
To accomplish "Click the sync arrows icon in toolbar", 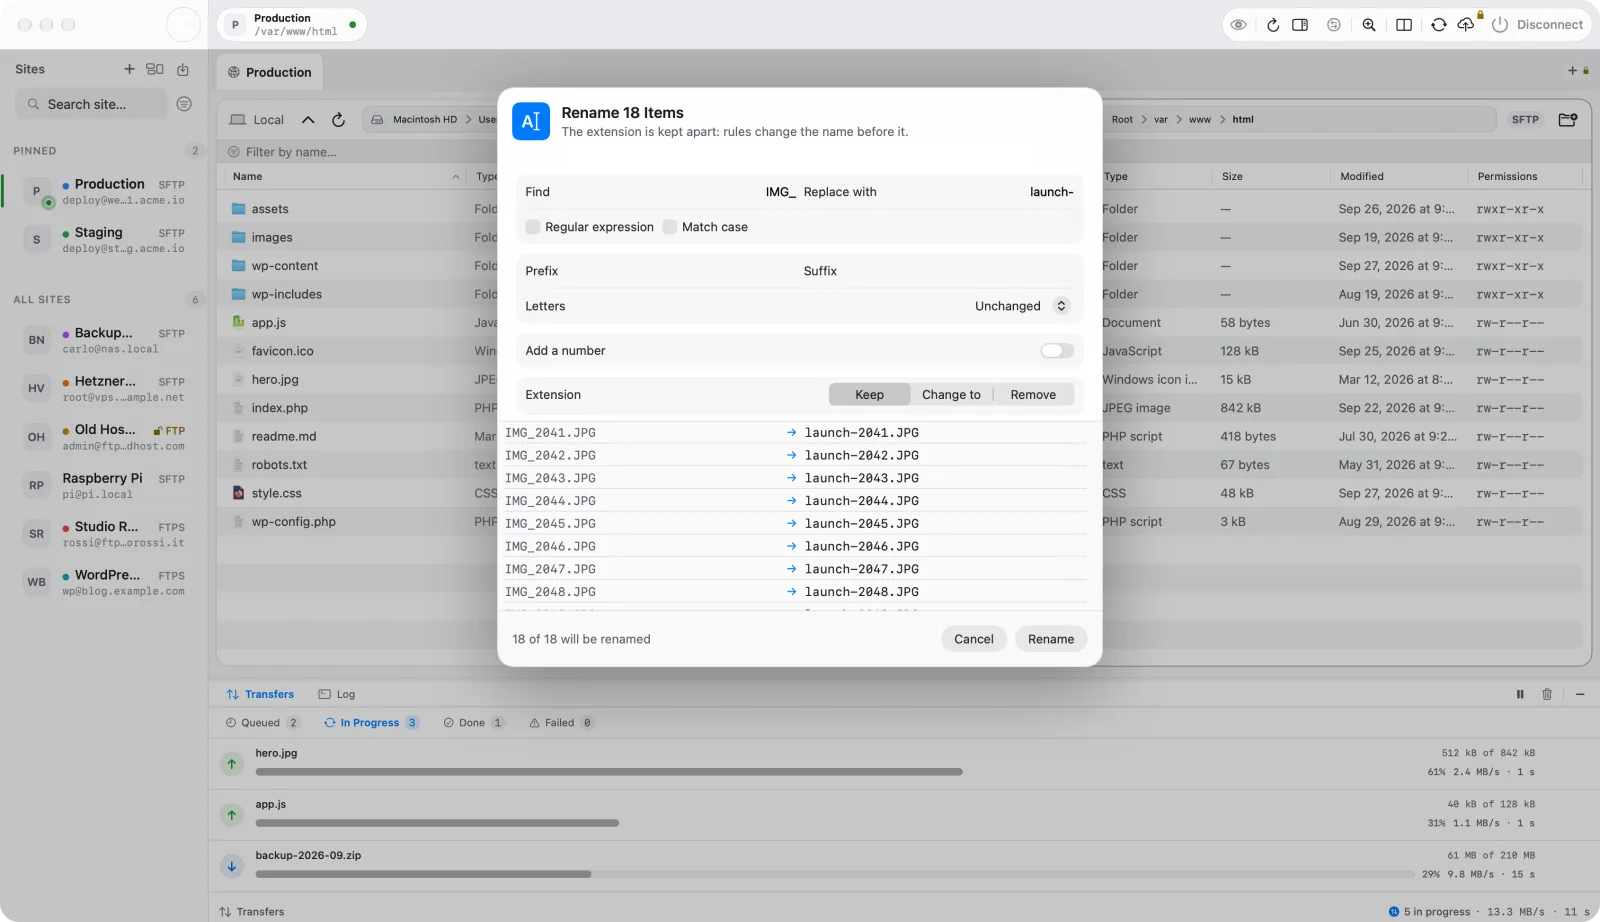I will tap(1438, 25).
